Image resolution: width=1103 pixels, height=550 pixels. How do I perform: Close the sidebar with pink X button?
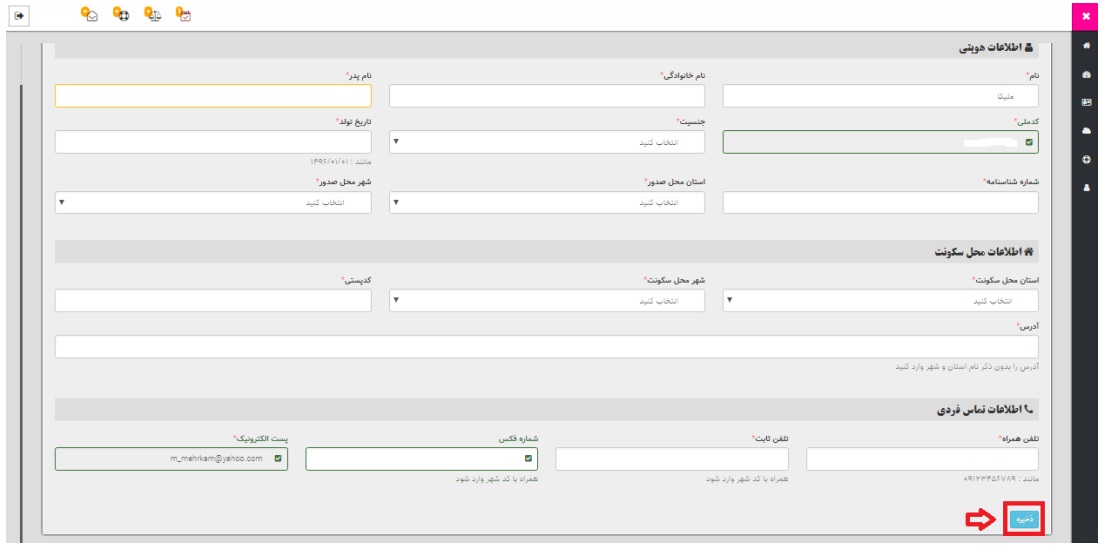coord(1086,16)
